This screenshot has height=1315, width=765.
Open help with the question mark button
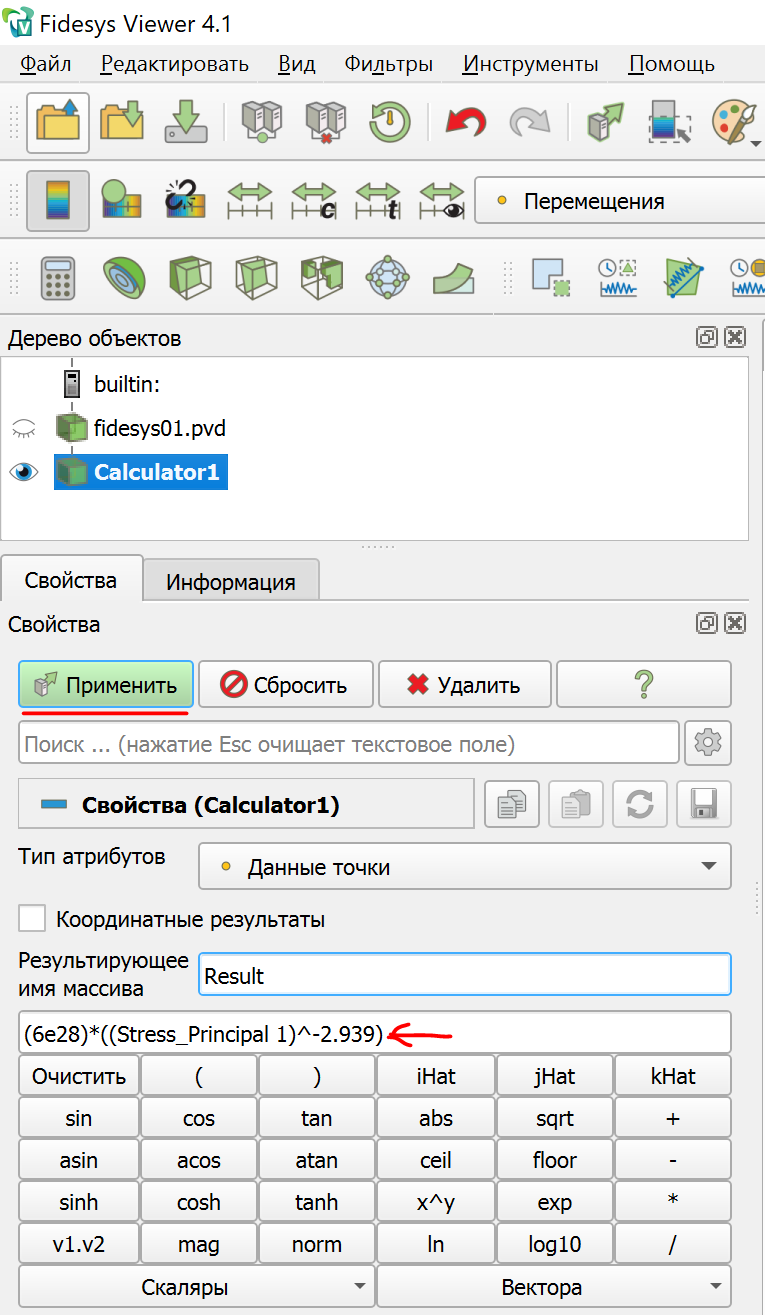[x=644, y=685]
